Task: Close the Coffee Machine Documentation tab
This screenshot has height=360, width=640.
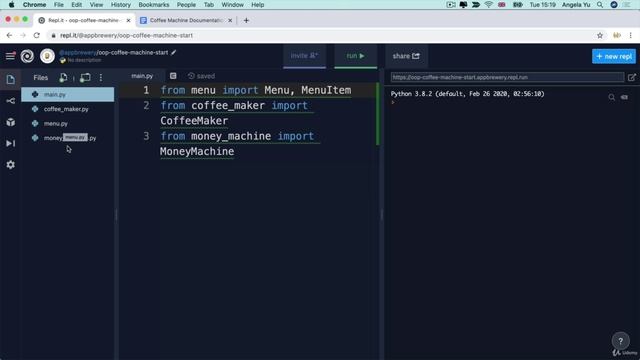Action: (230, 20)
